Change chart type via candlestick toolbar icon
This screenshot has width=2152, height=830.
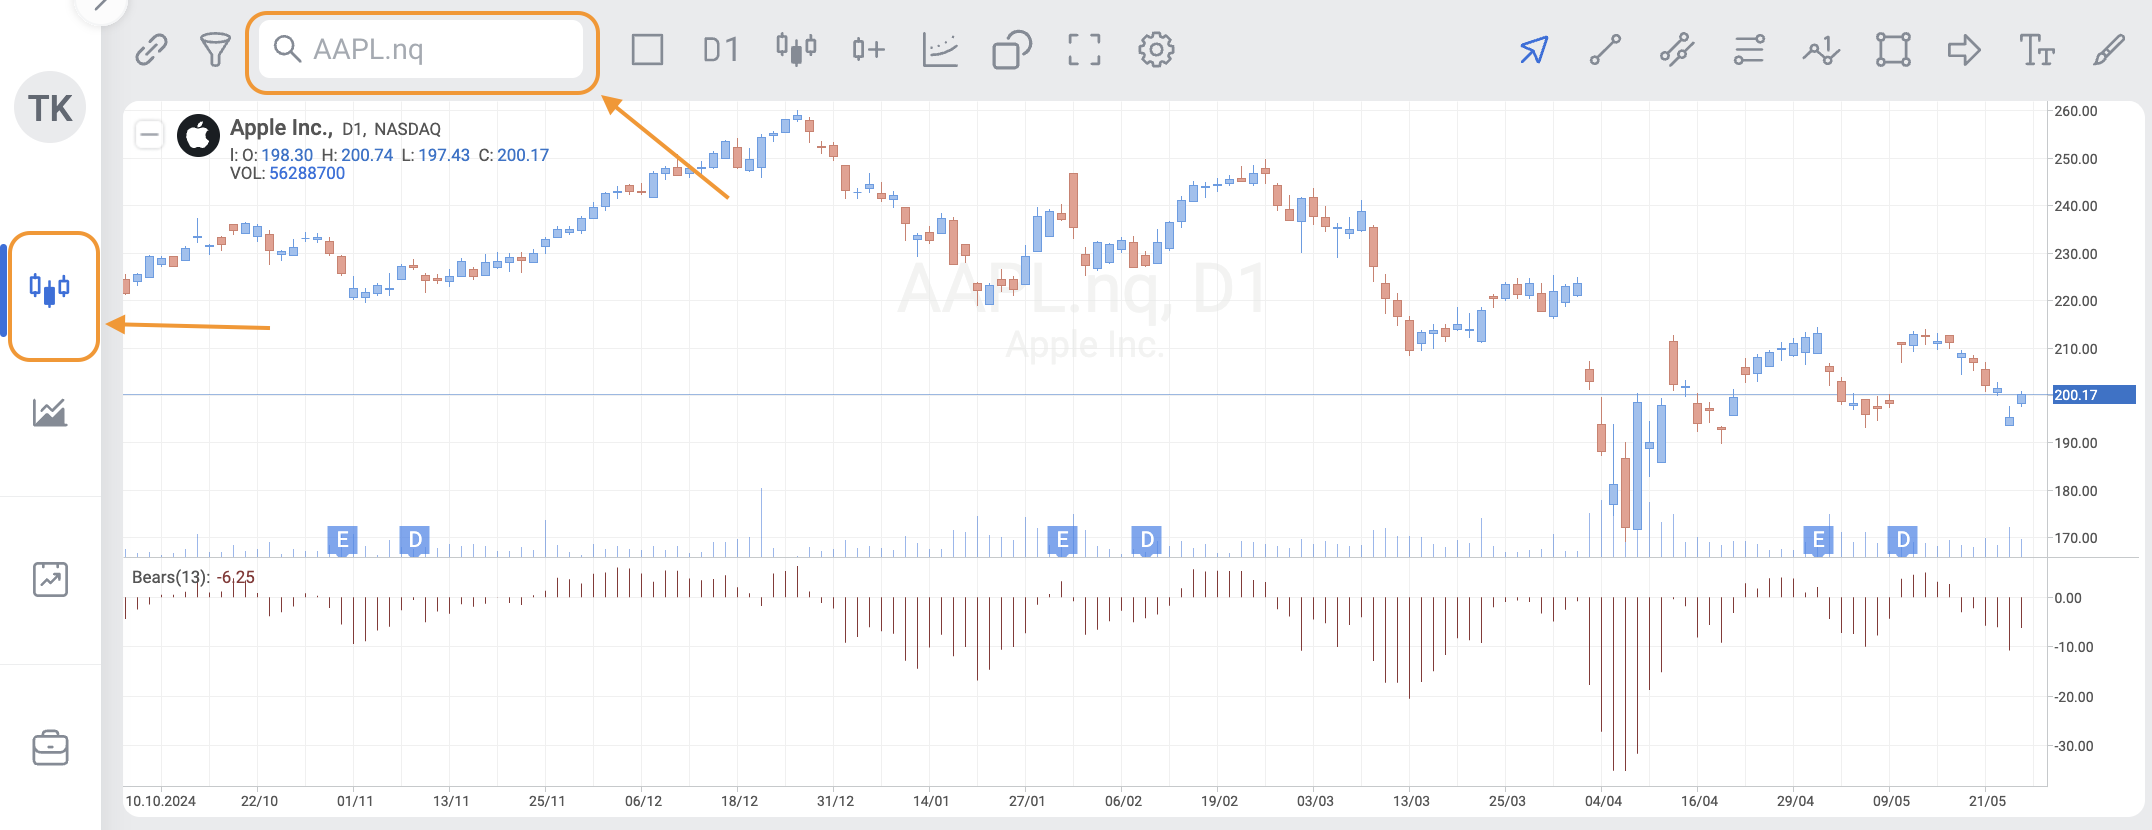click(x=796, y=49)
